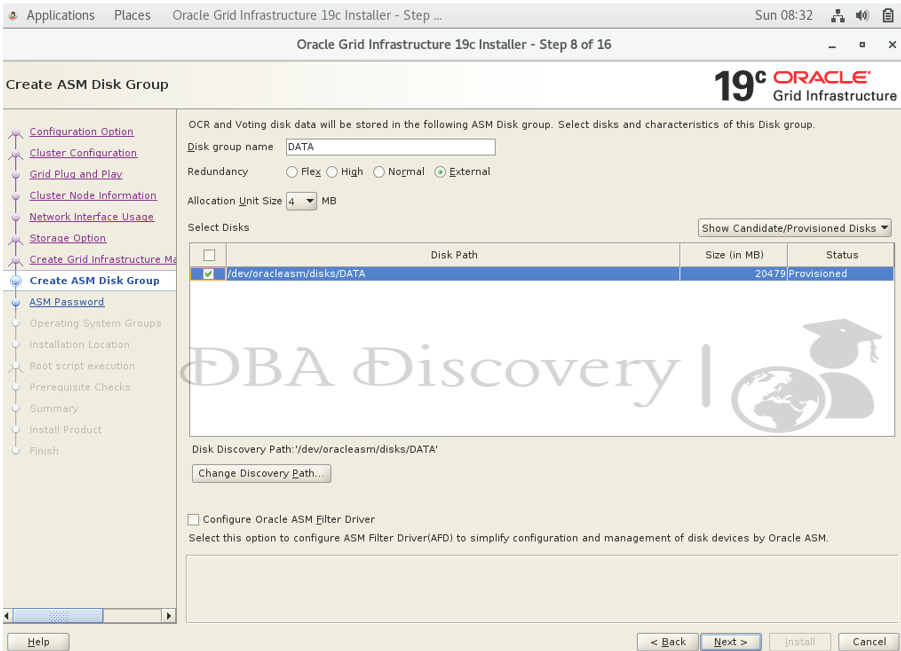901x651 pixels.
Task: Click the 20479 size cell
Action: point(734,274)
